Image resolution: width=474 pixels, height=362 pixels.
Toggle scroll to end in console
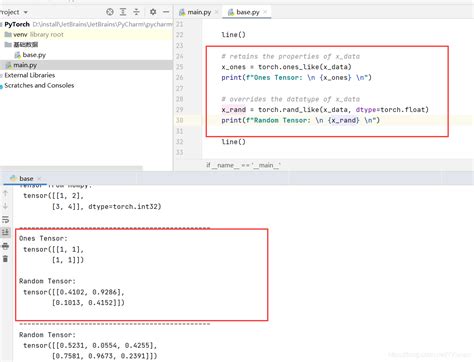[x=5, y=232]
